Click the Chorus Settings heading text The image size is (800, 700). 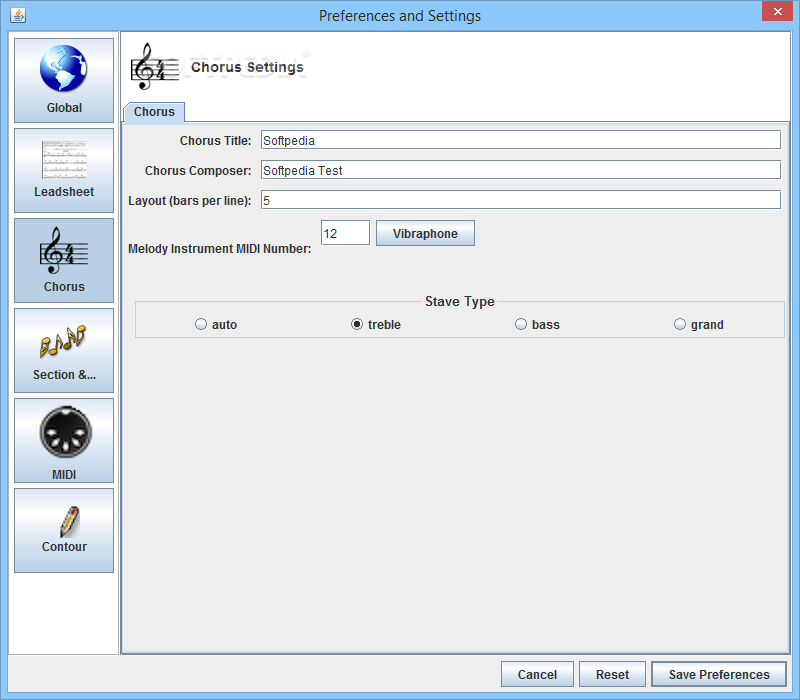click(247, 67)
